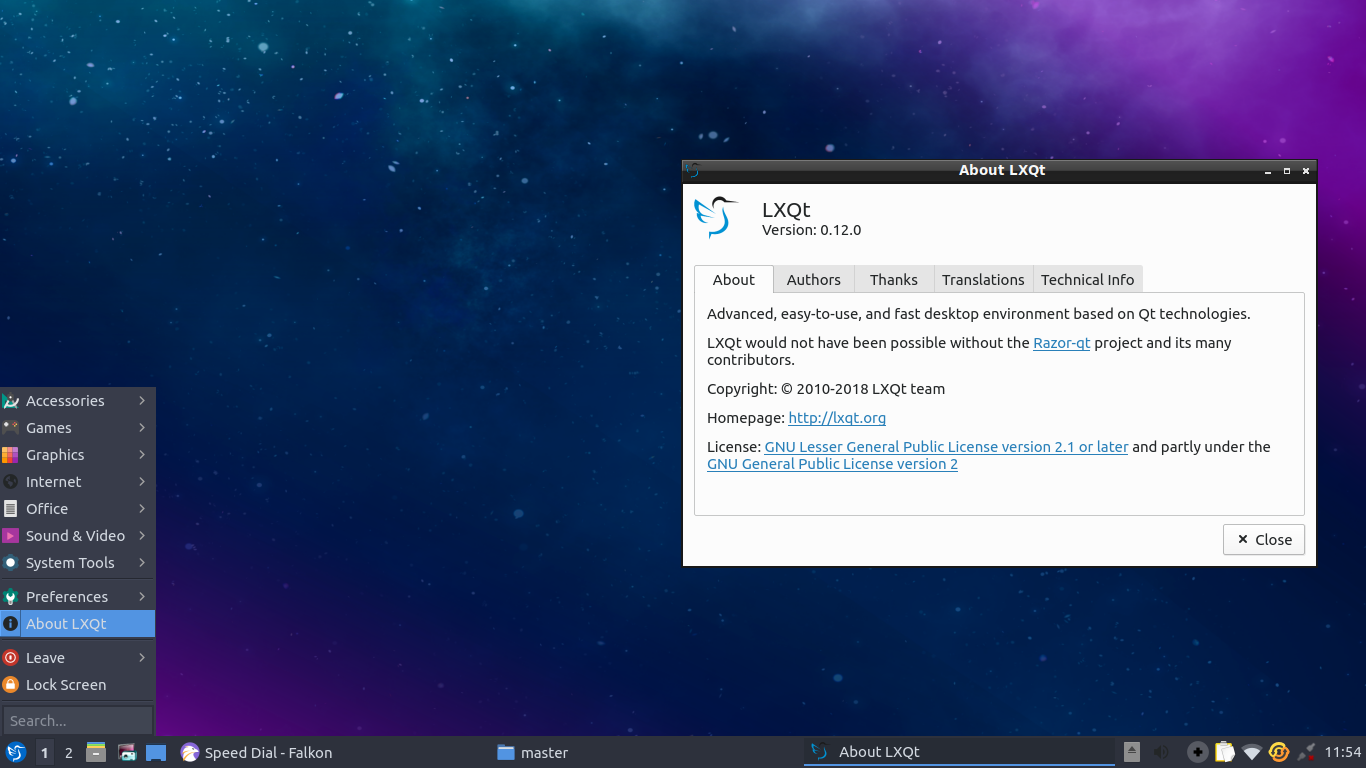Viewport: 1366px width, 768px height.
Task: Open the LXQt main menu launcher button
Action: coord(15,752)
